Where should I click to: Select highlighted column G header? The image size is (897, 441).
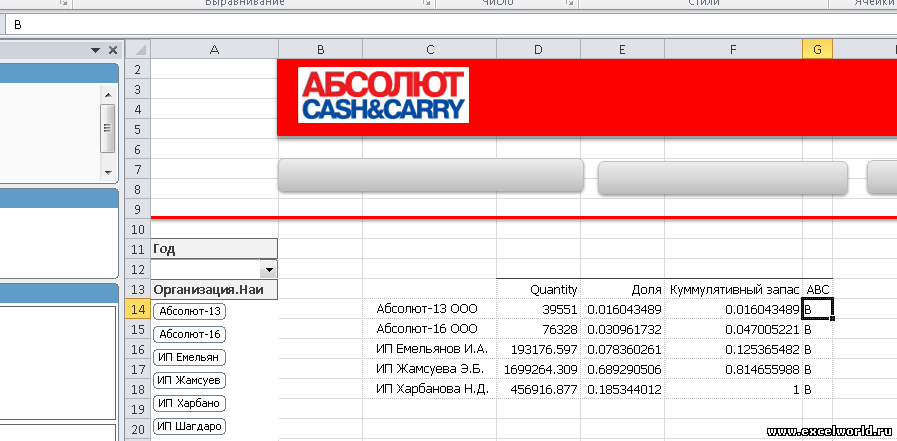[817, 49]
